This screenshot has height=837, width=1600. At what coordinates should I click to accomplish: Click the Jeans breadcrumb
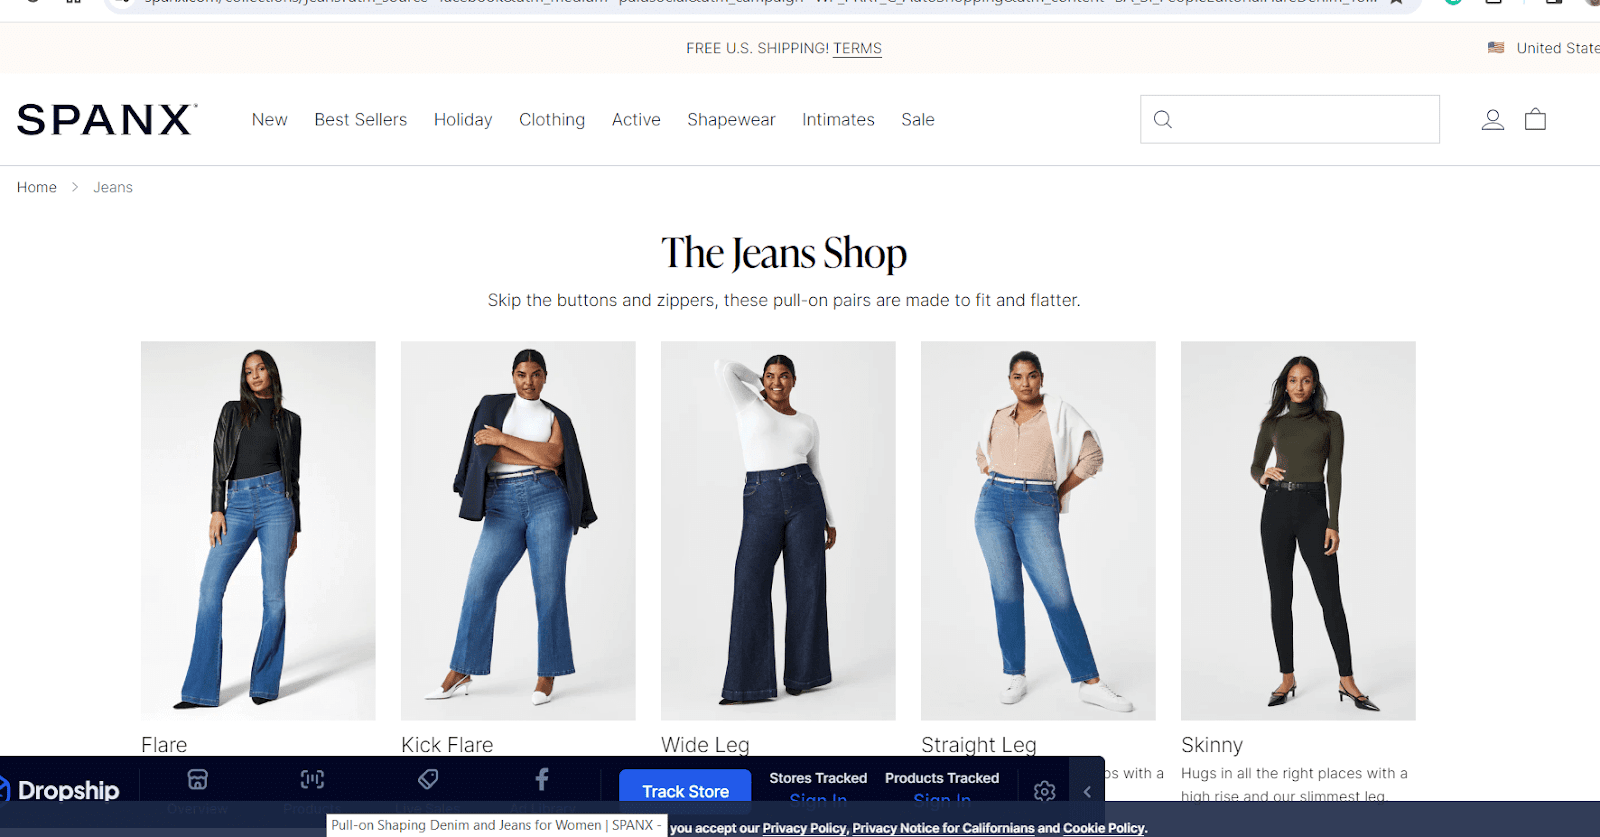[x=113, y=187]
